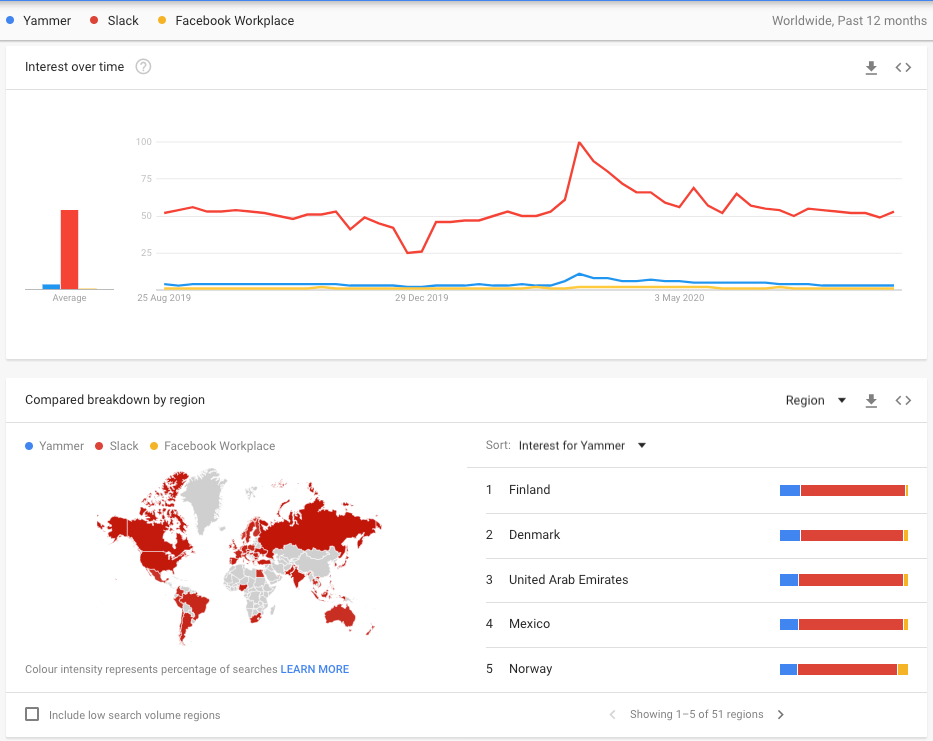The width and height of the screenshot is (933, 741).
Task: Select United Arab Emirates in the region list
Action: pyautogui.click(x=568, y=580)
